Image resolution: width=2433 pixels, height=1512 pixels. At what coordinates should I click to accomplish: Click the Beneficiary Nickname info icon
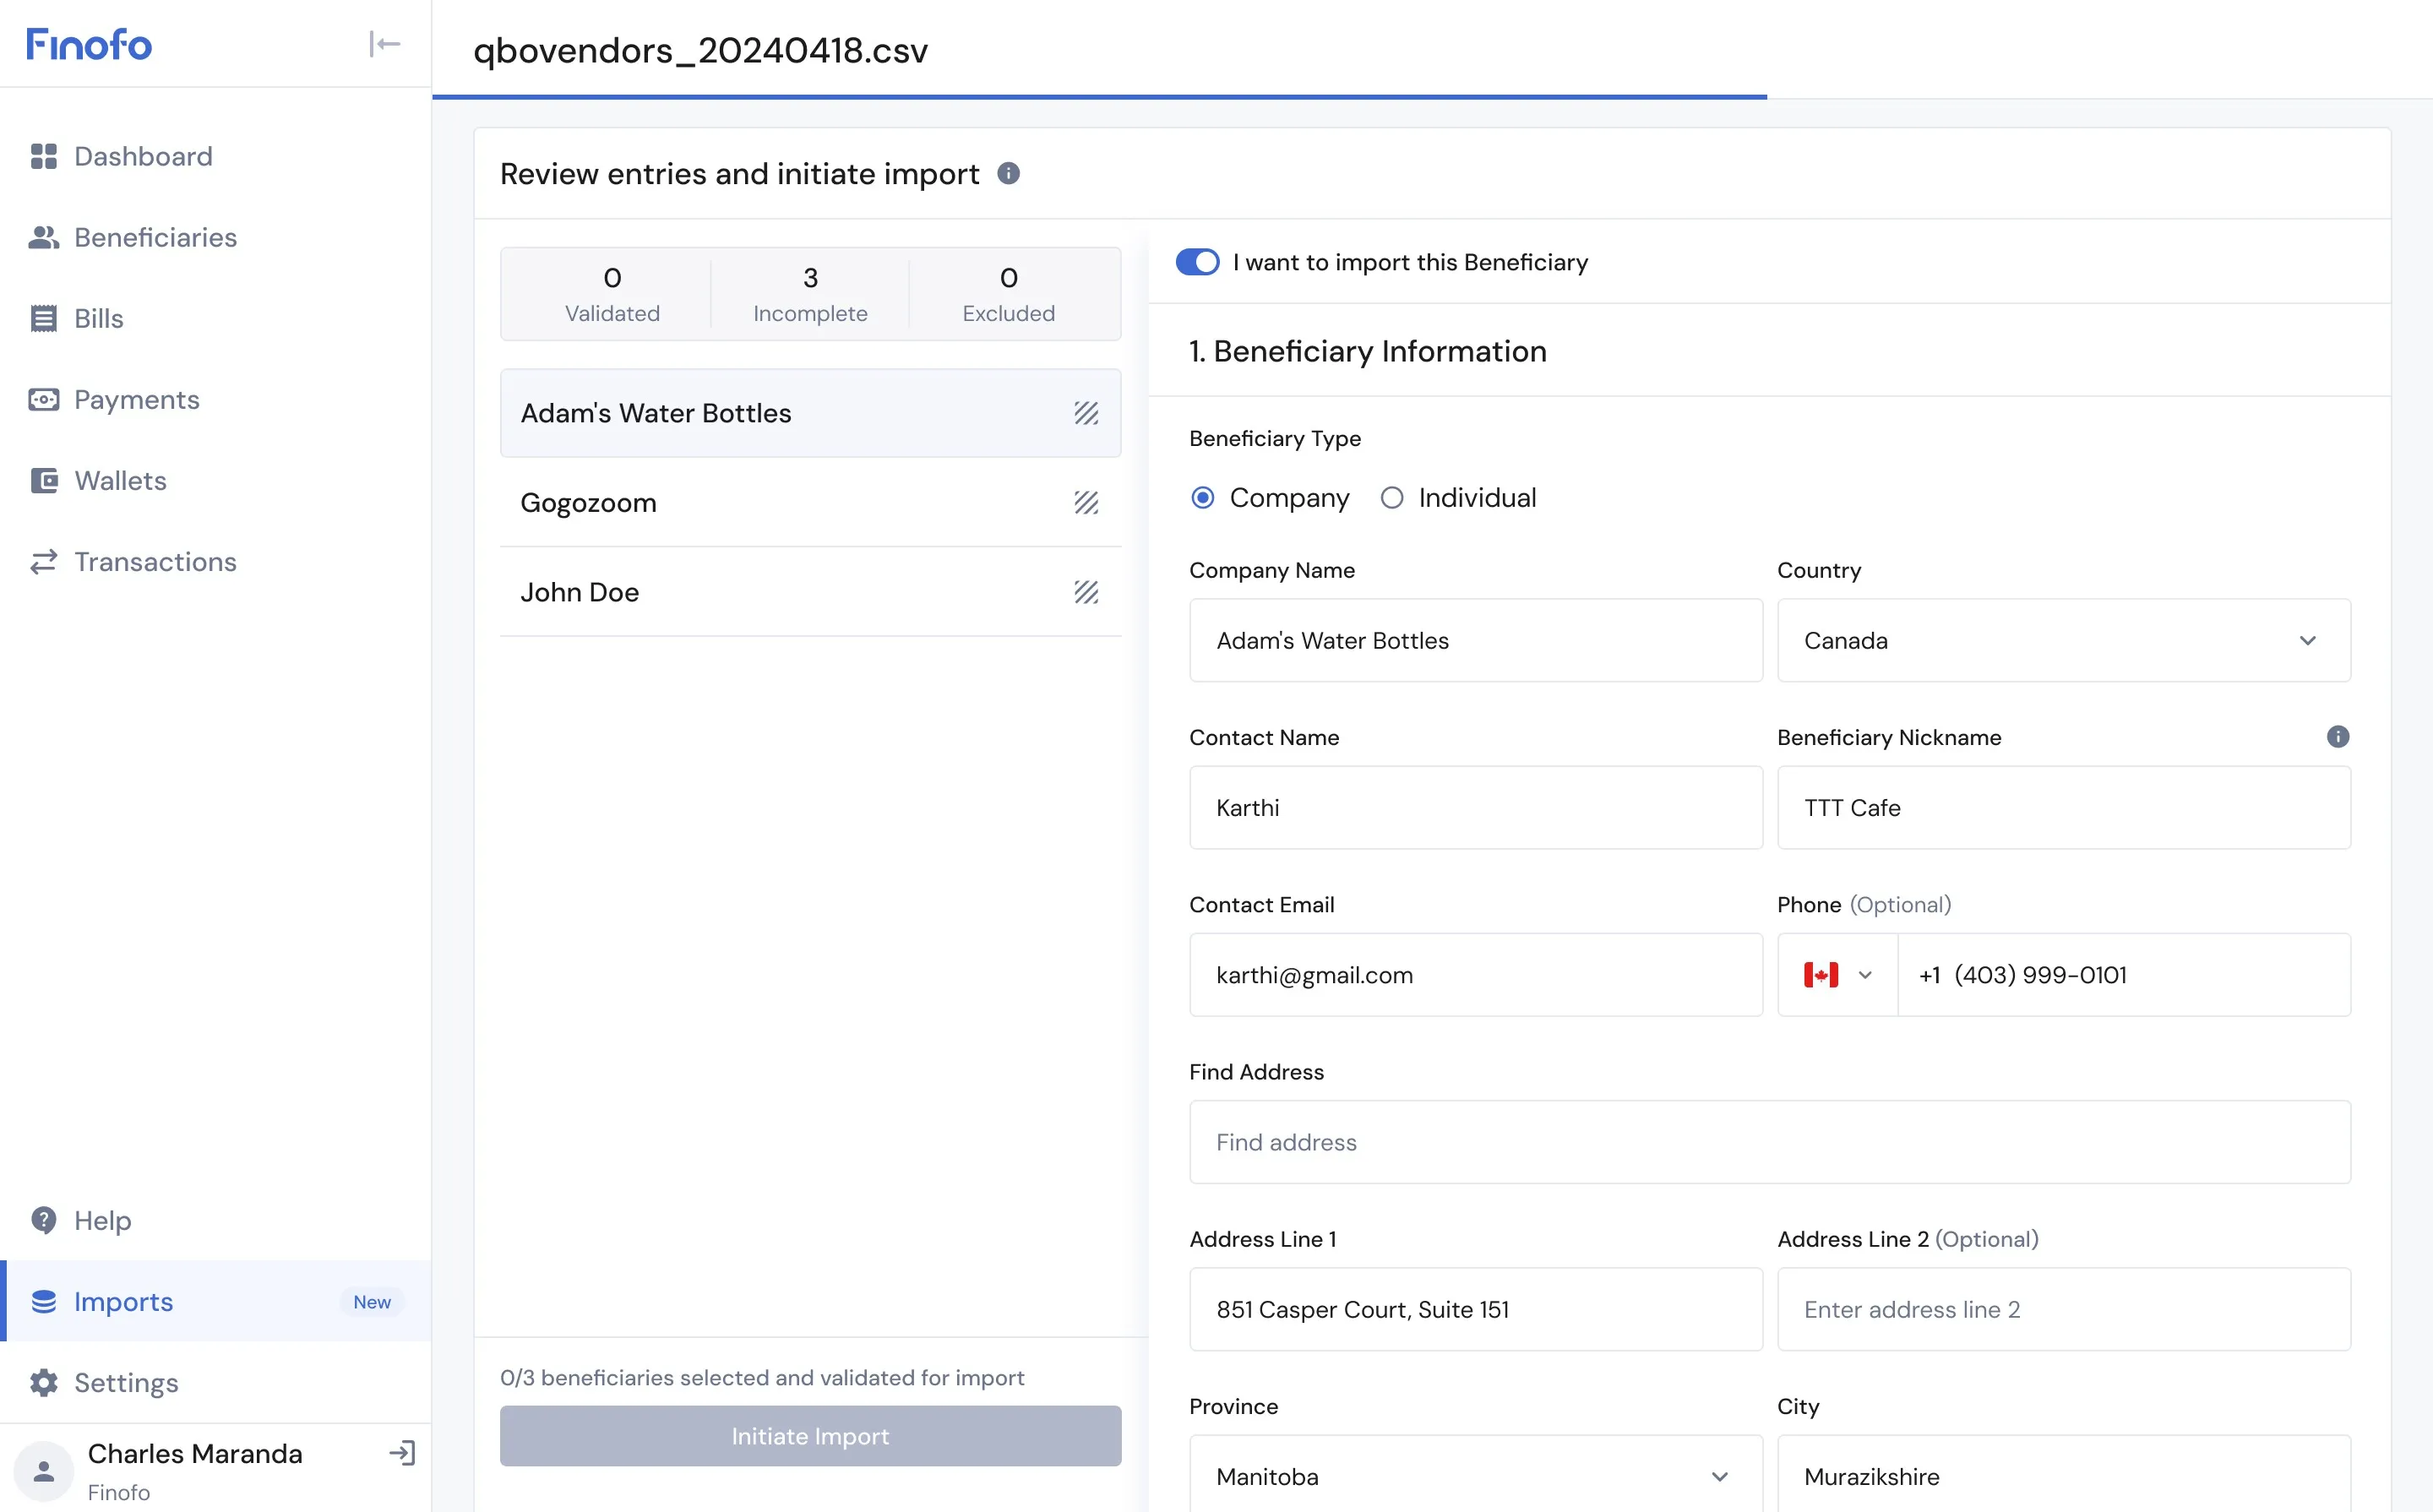click(2337, 737)
